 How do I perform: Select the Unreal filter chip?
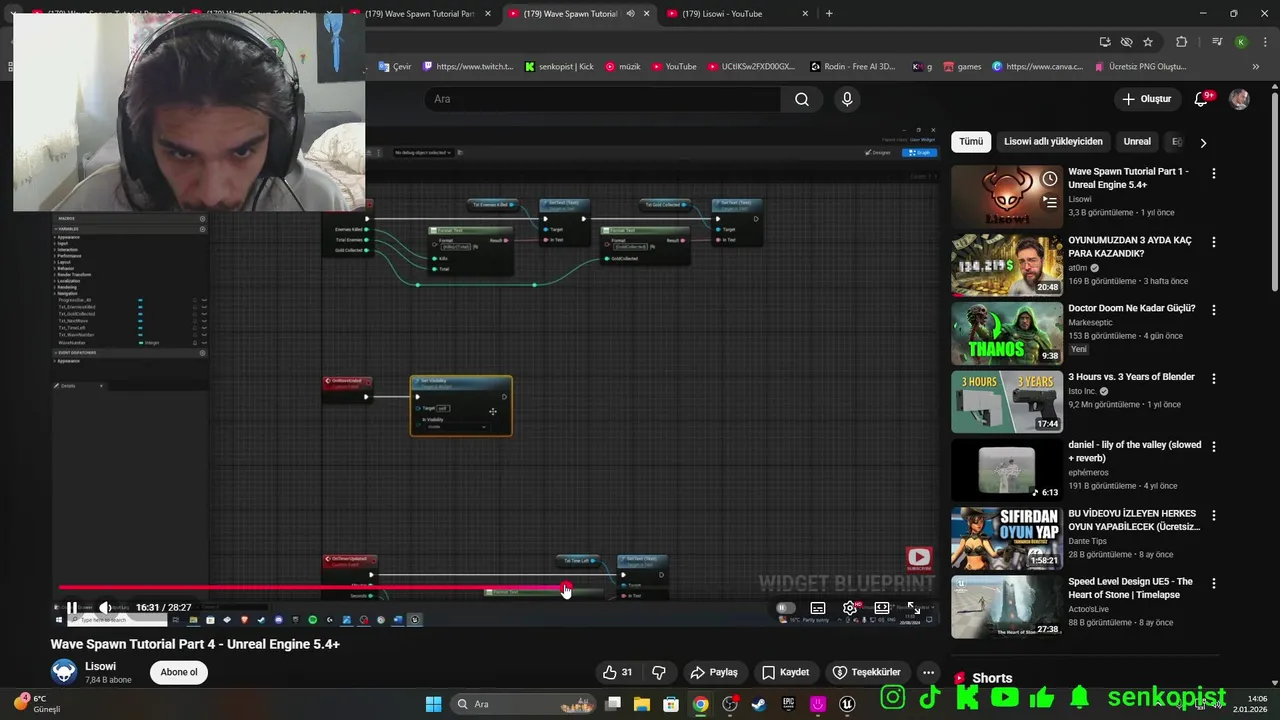tap(1137, 142)
